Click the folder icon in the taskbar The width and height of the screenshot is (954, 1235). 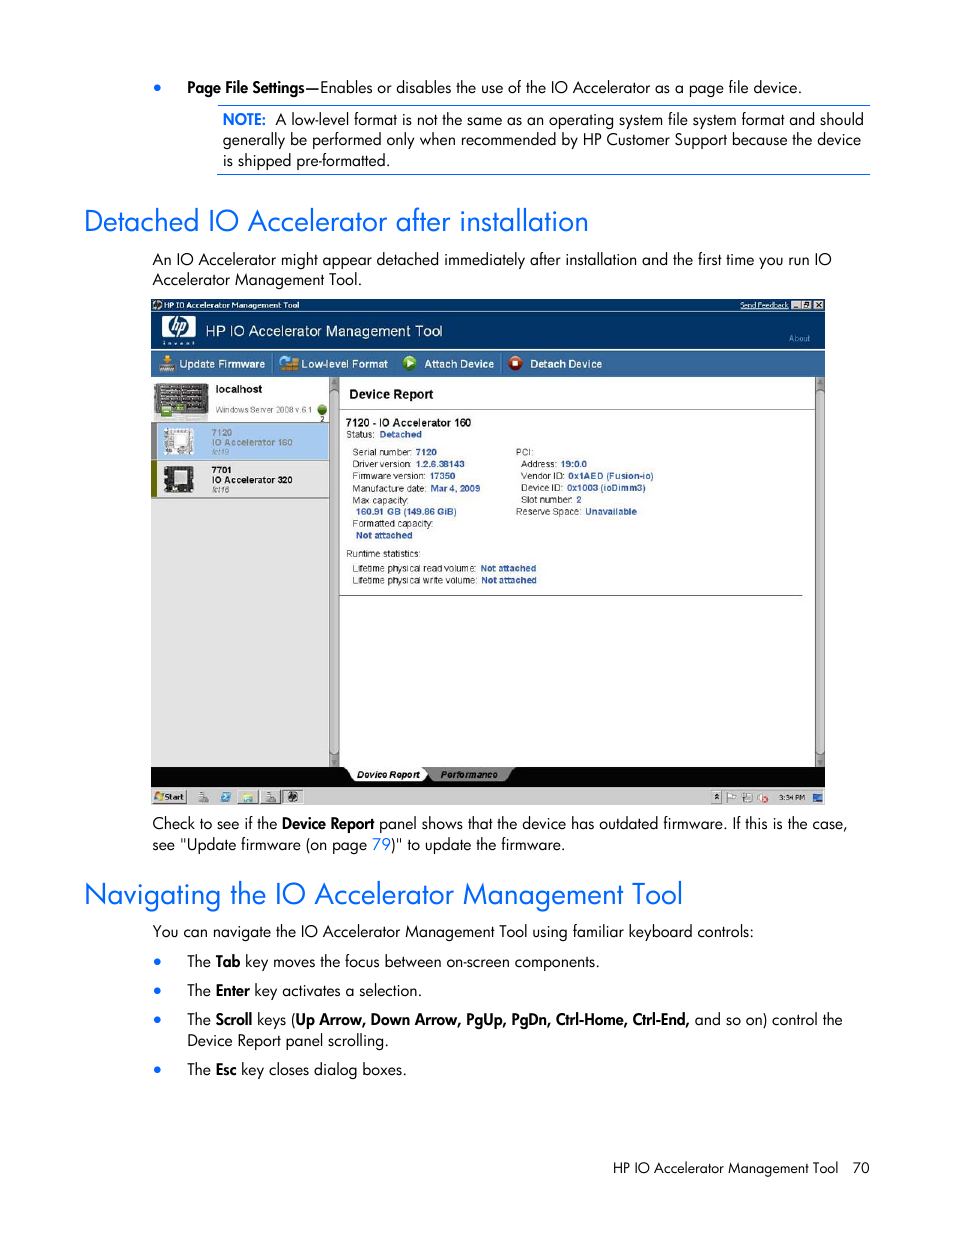(247, 797)
